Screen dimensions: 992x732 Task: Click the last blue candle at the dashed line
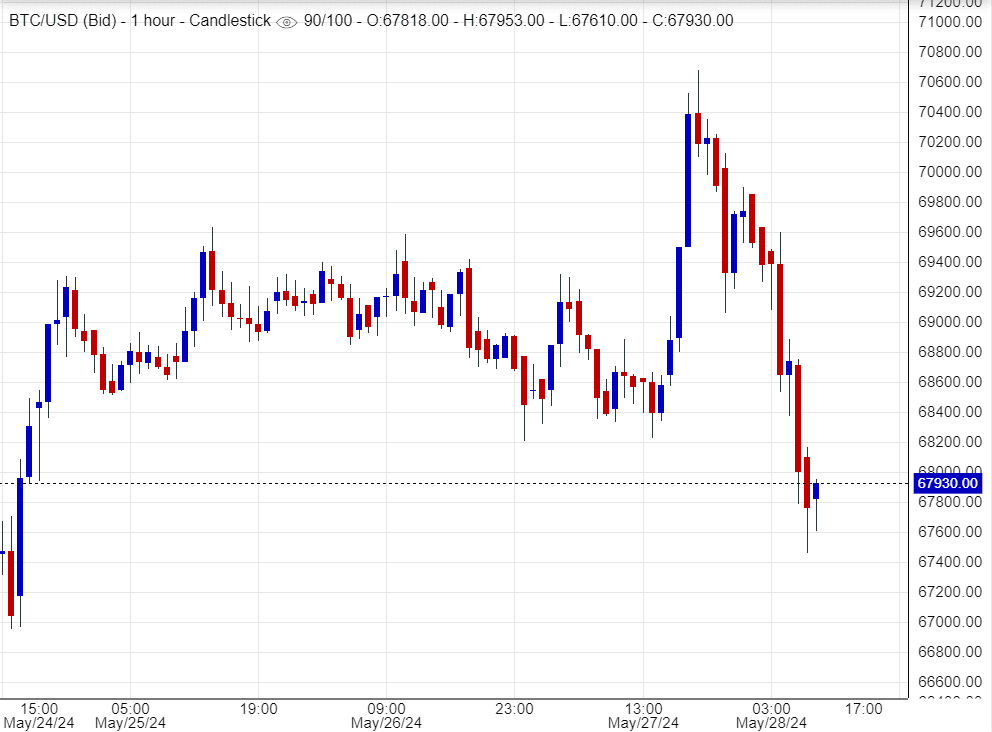tap(816, 490)
